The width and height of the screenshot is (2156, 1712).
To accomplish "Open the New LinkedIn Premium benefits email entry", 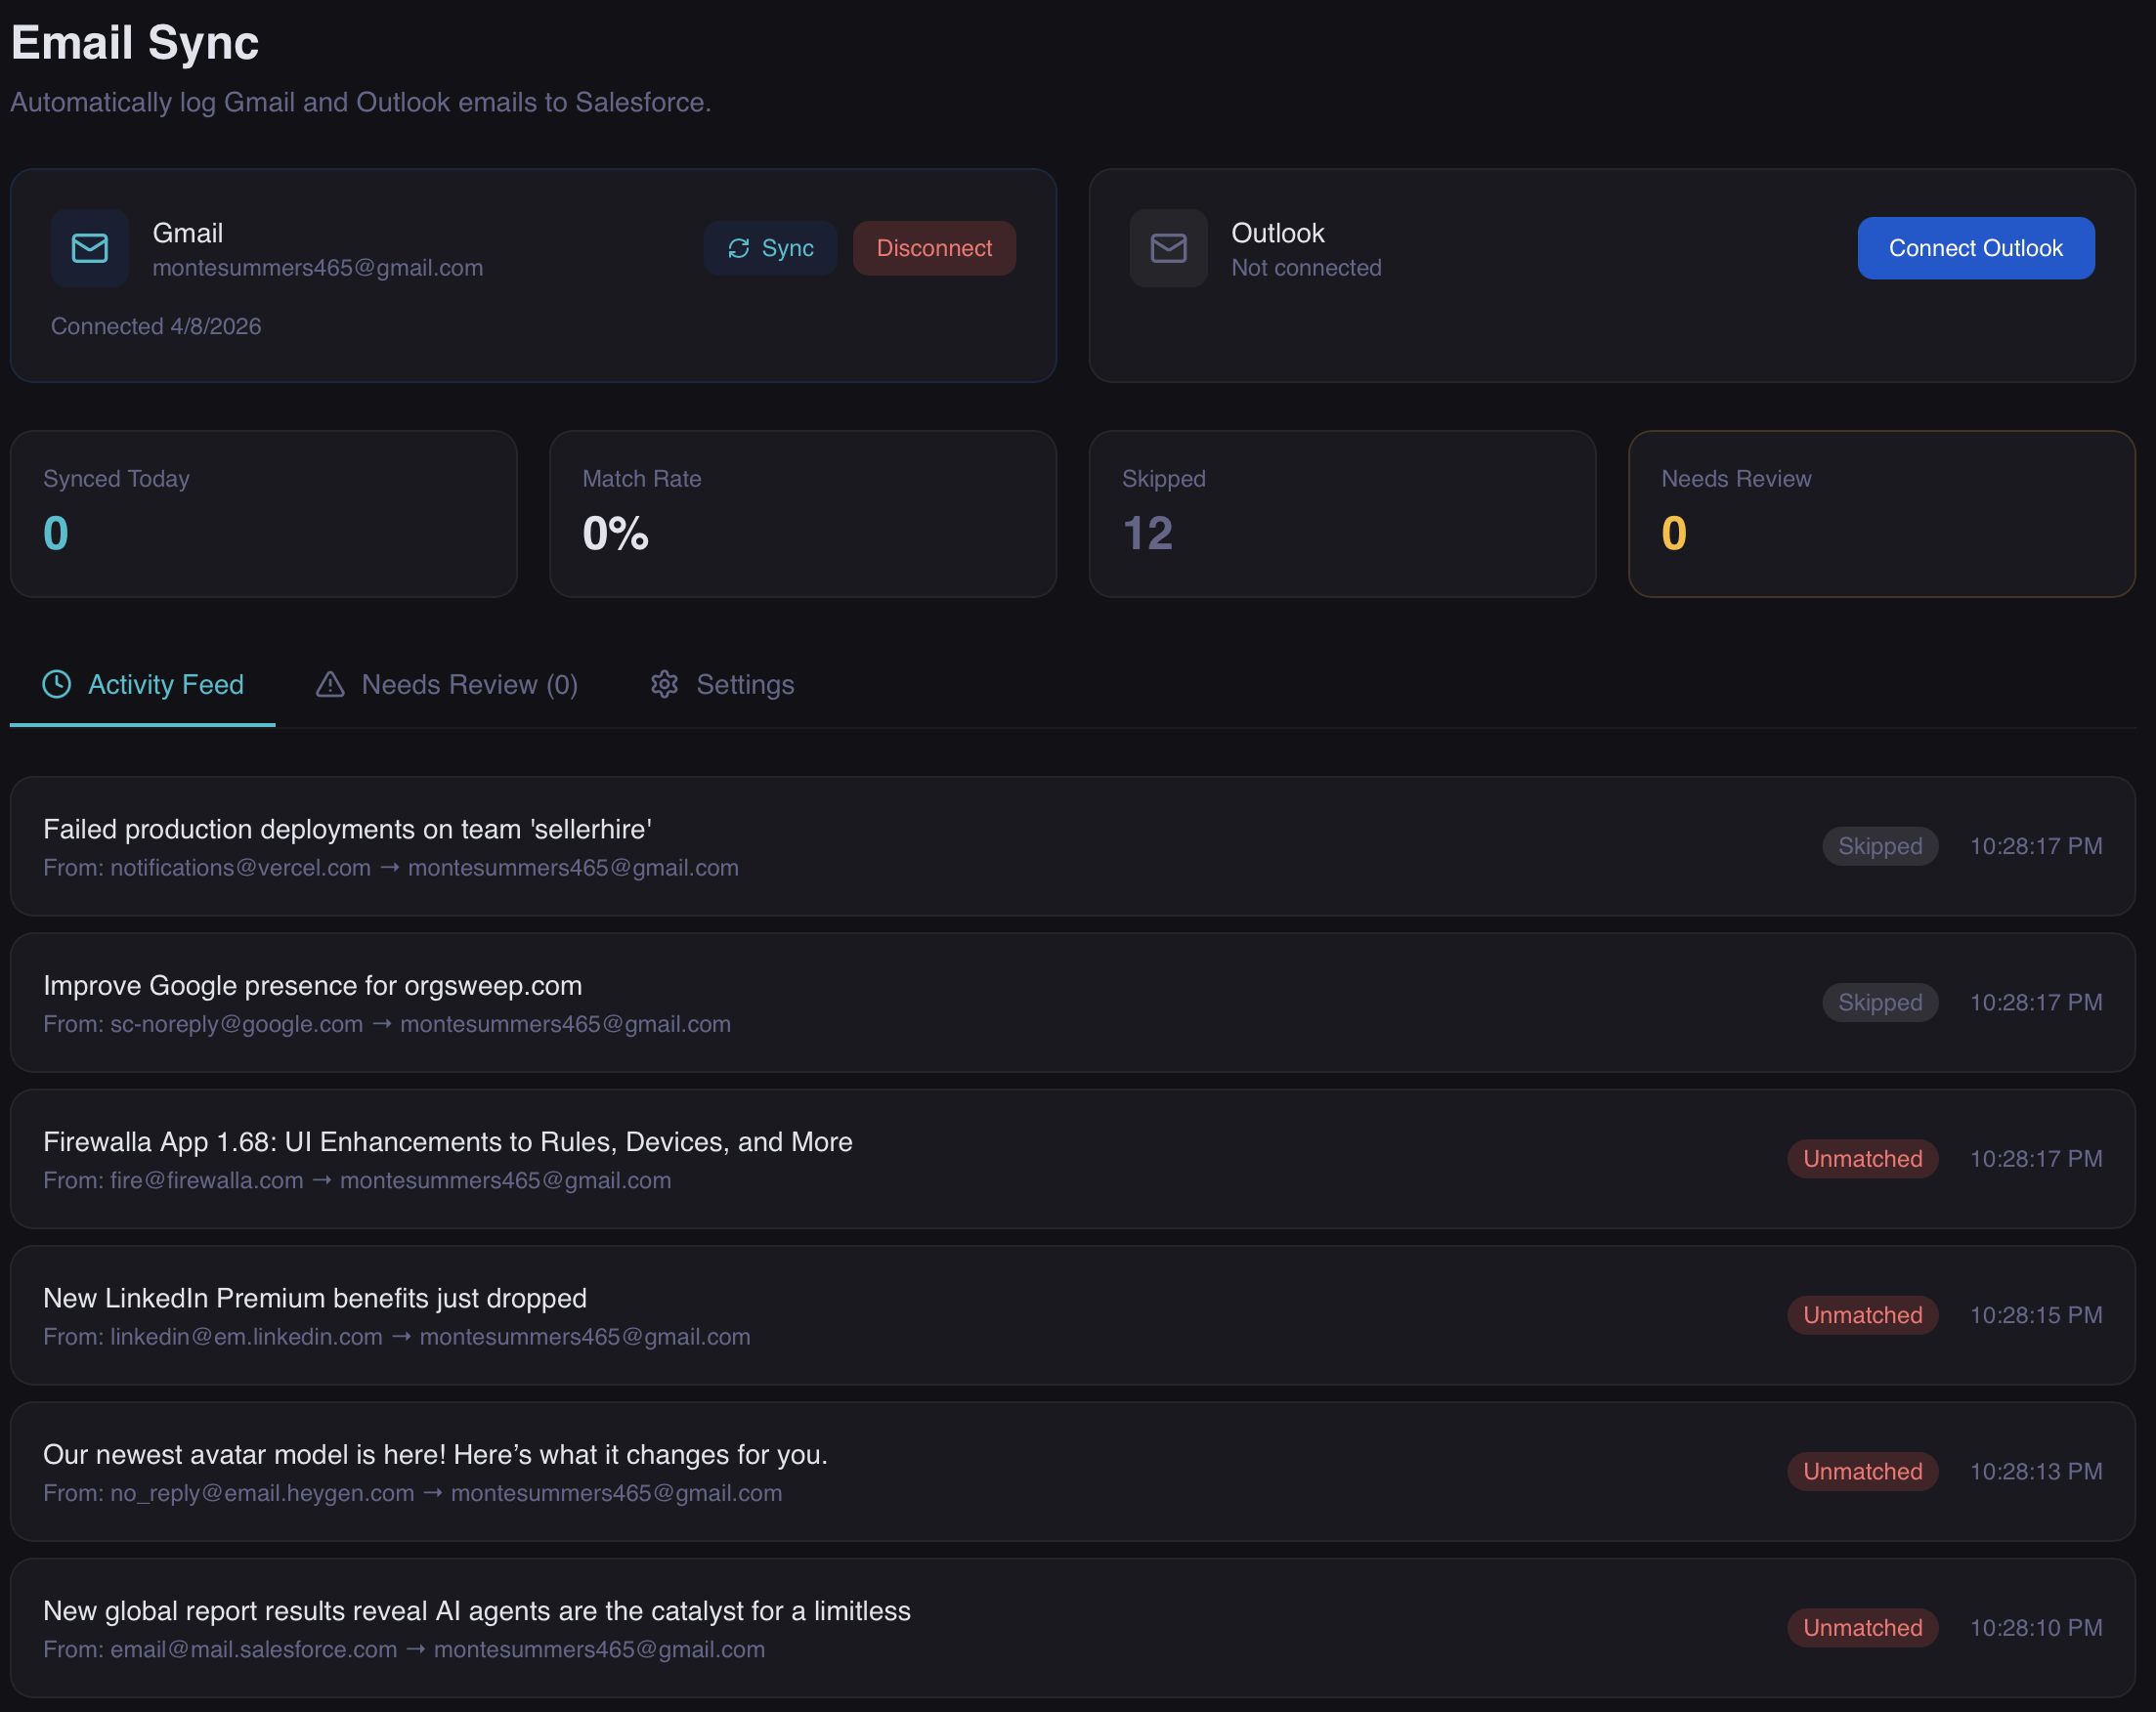I will 314,1298.
